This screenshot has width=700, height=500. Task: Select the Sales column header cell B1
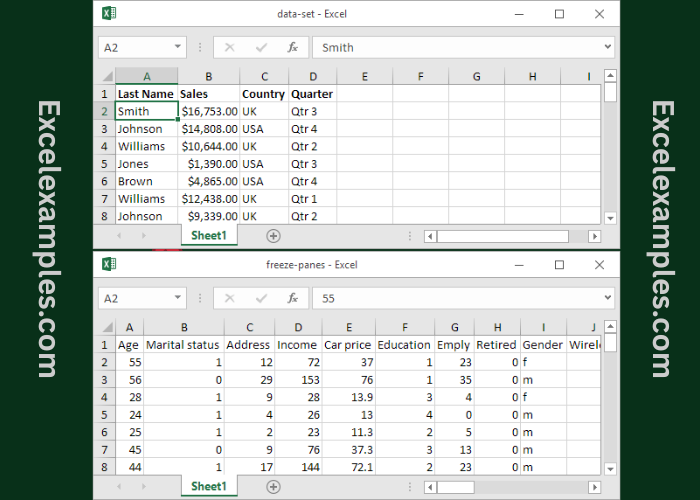coord(209,94)
